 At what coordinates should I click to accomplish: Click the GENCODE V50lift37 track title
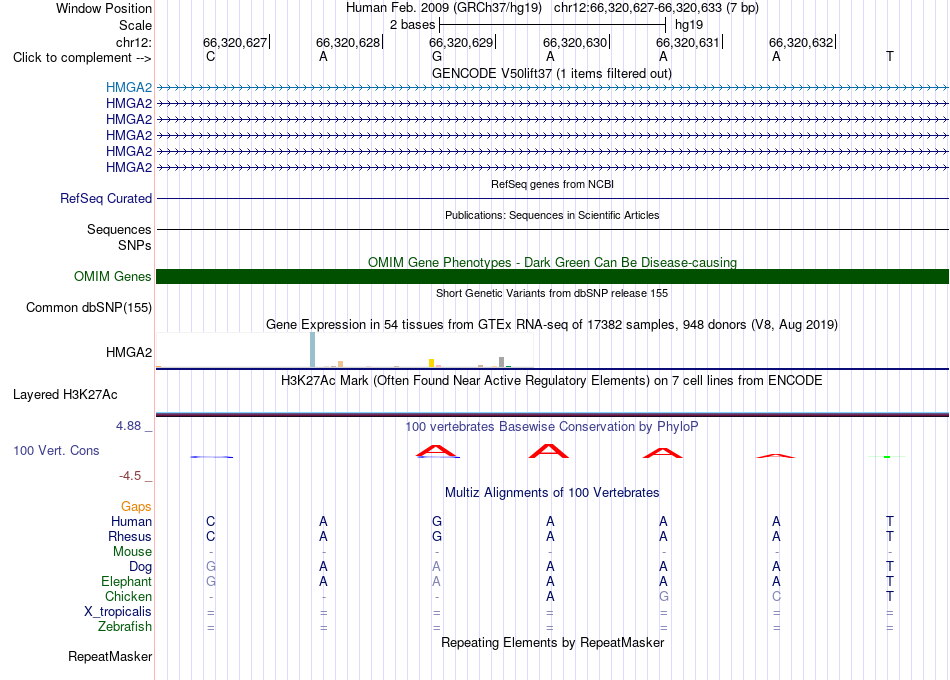552,73
